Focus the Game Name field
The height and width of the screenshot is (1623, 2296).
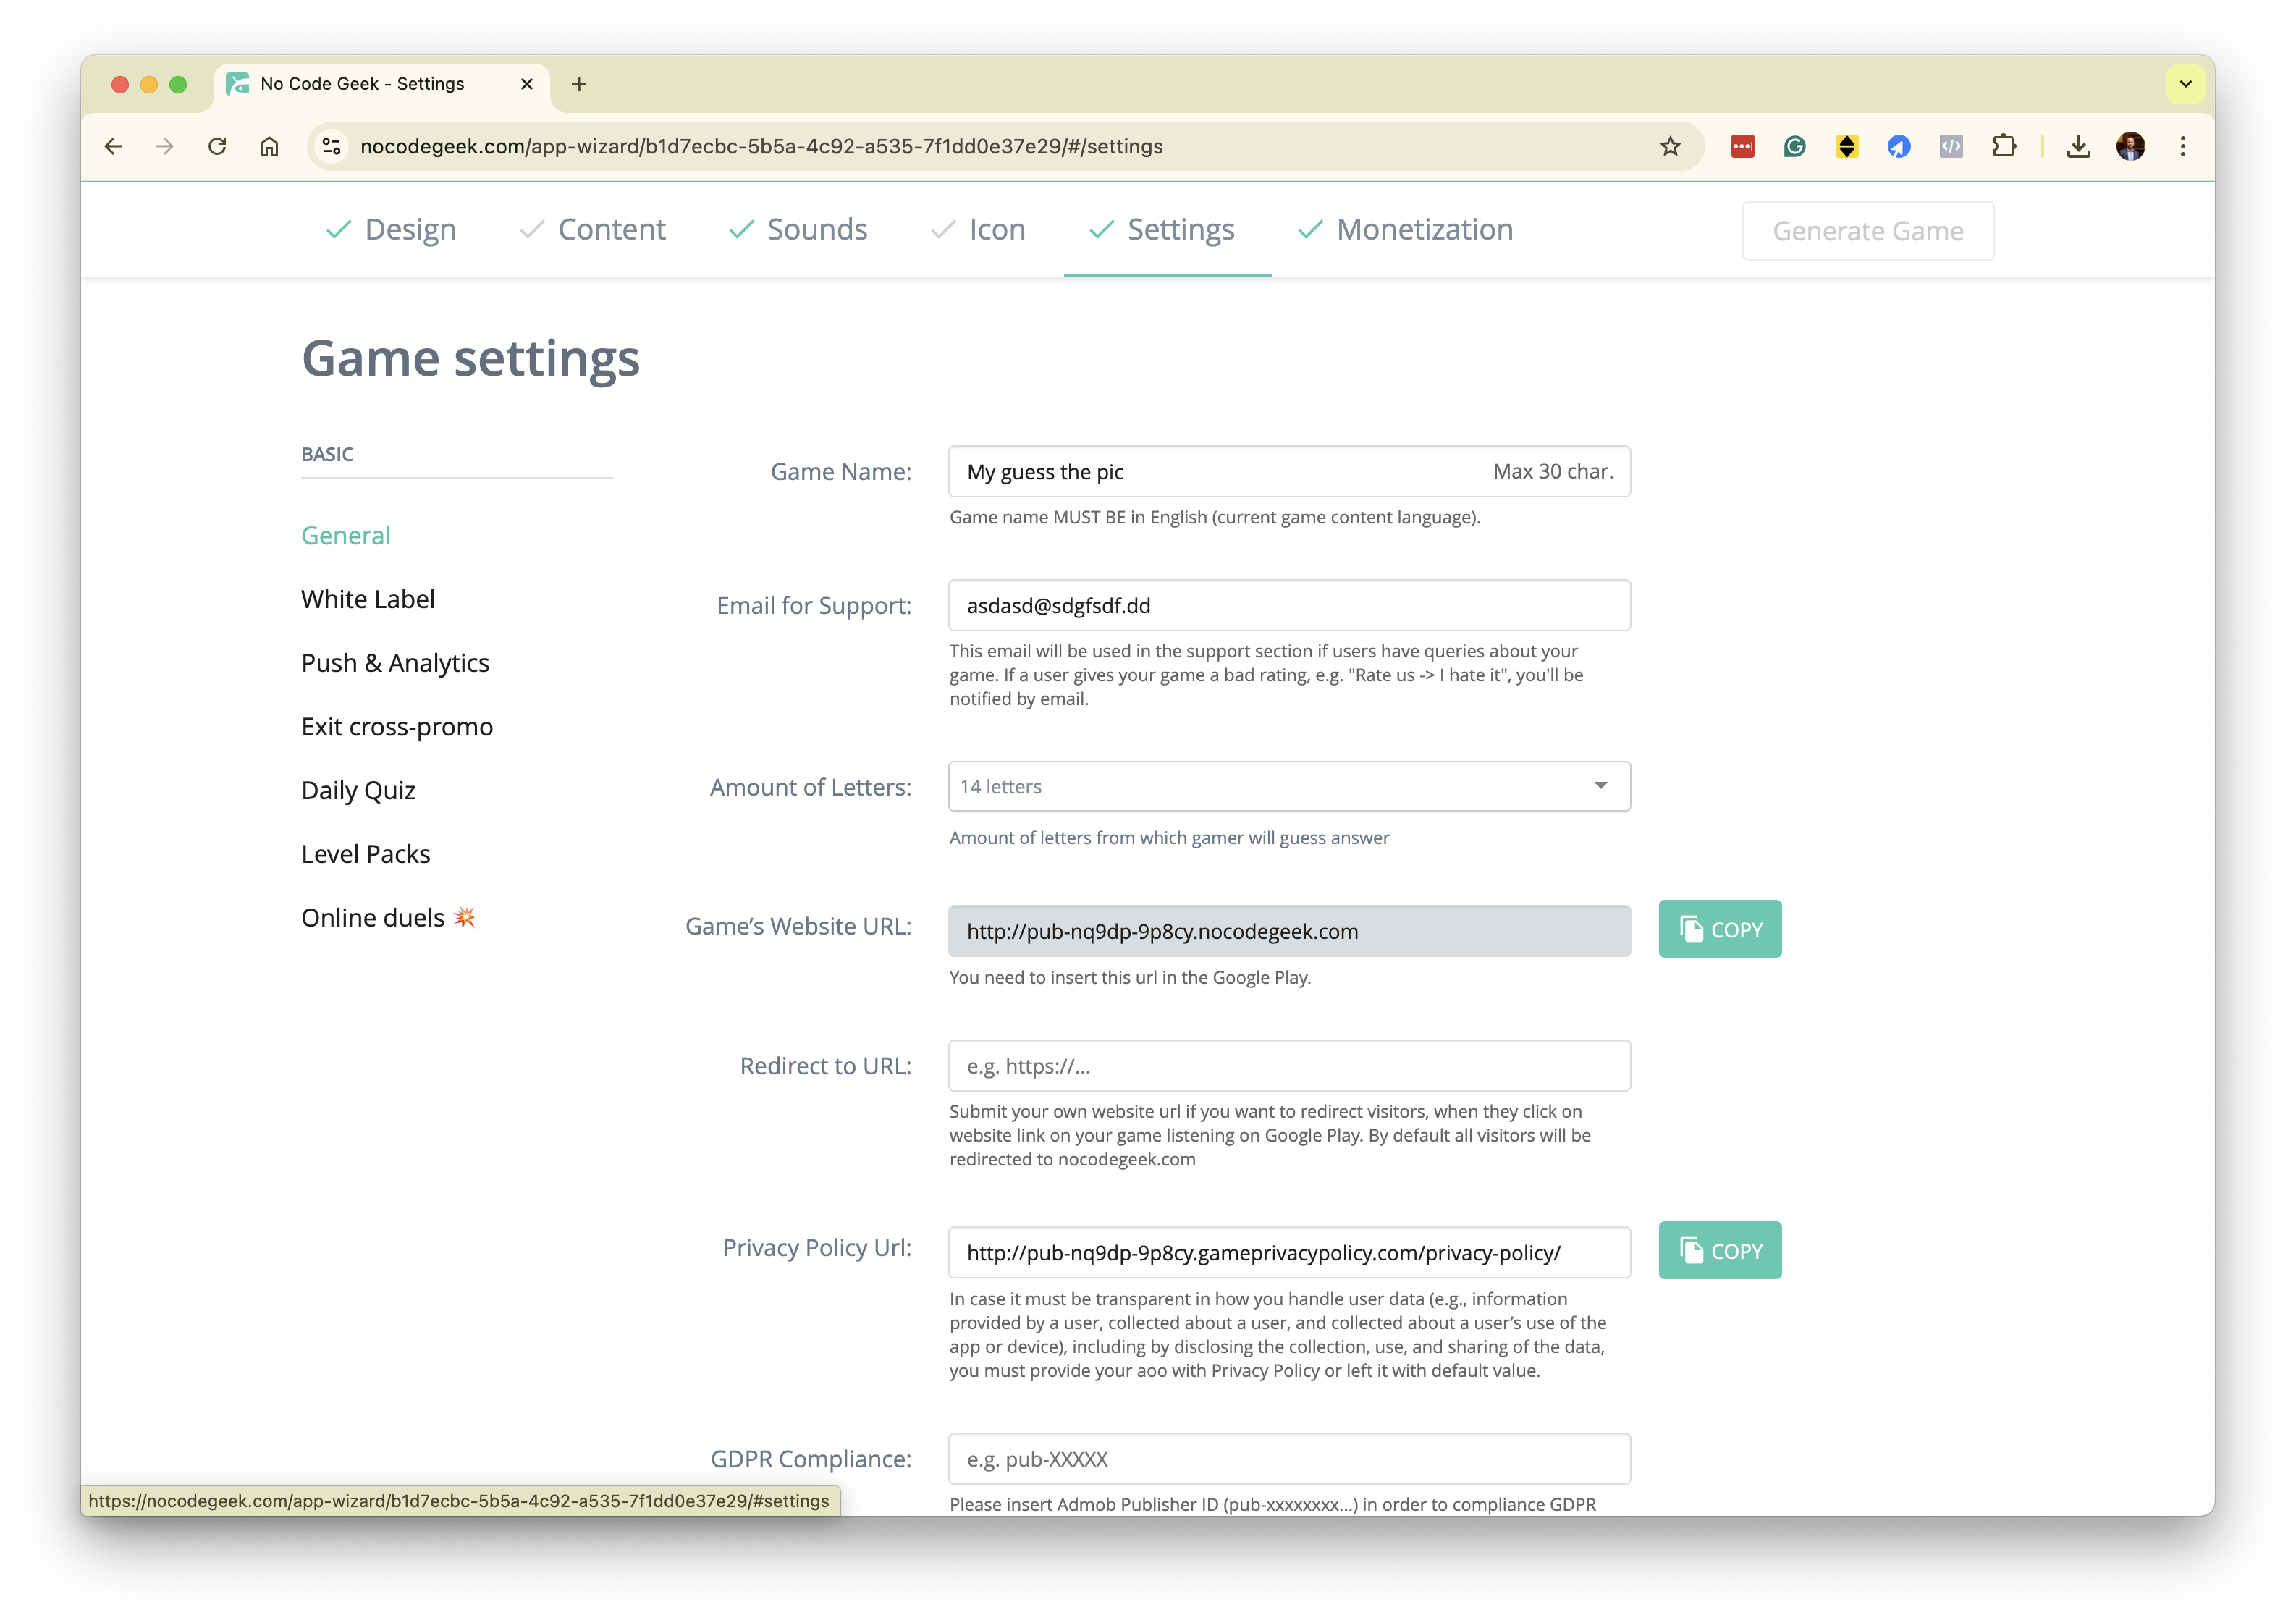tap(1289, 471)
